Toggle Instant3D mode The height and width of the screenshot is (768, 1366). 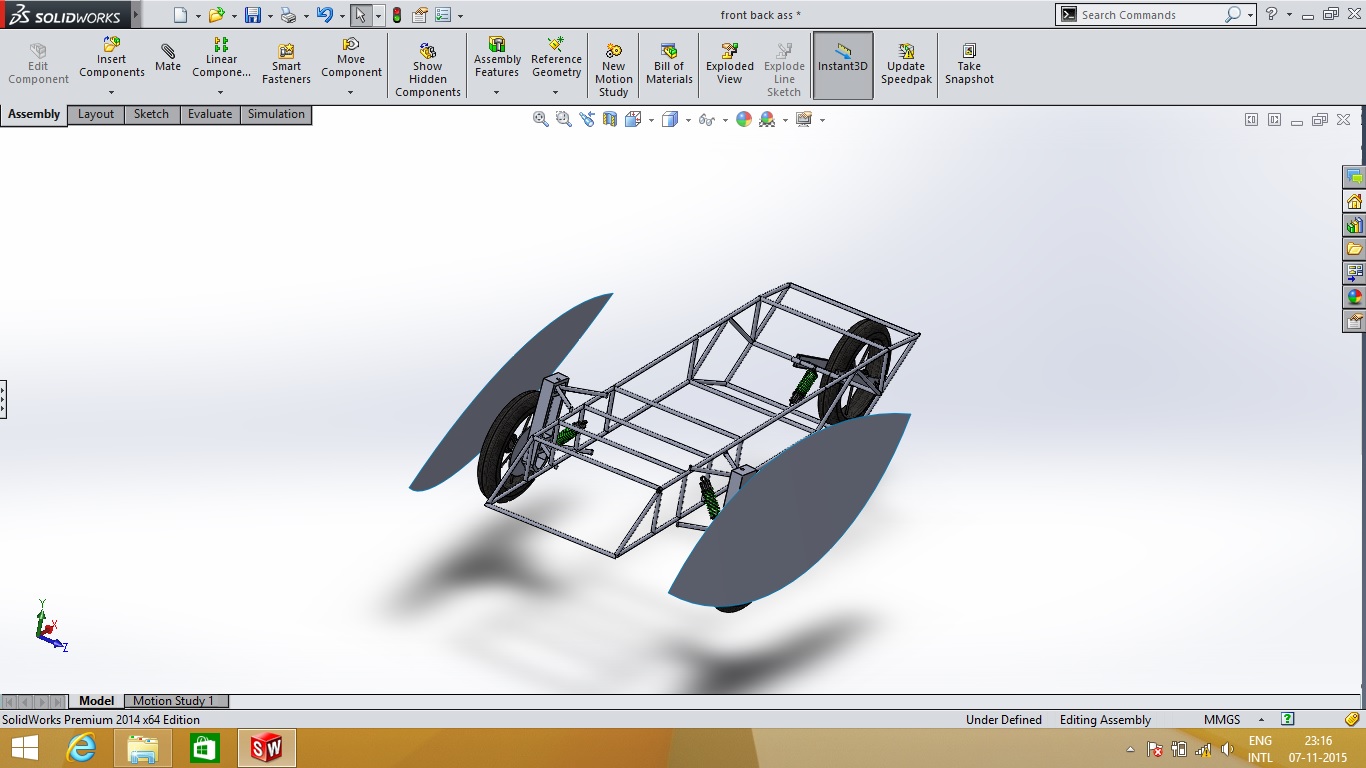[843, 65]
